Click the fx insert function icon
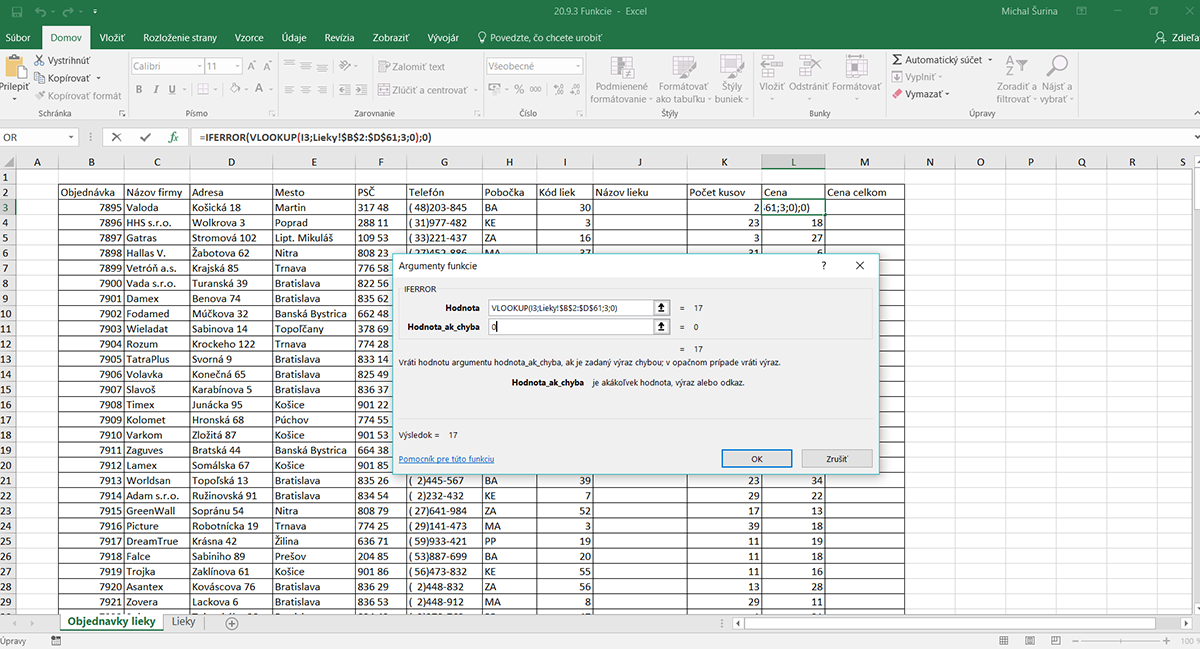1200x649 pixels. (173, 137)
